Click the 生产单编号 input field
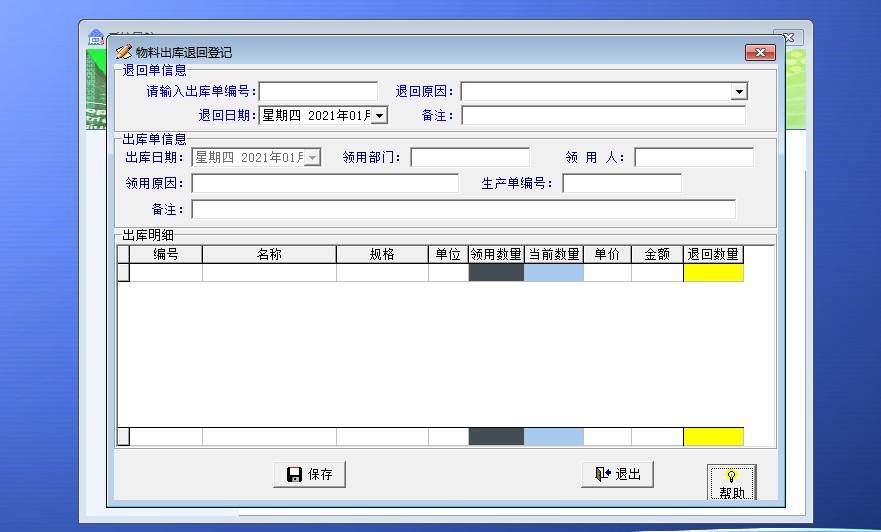881x532 pixels. (622, 183)
